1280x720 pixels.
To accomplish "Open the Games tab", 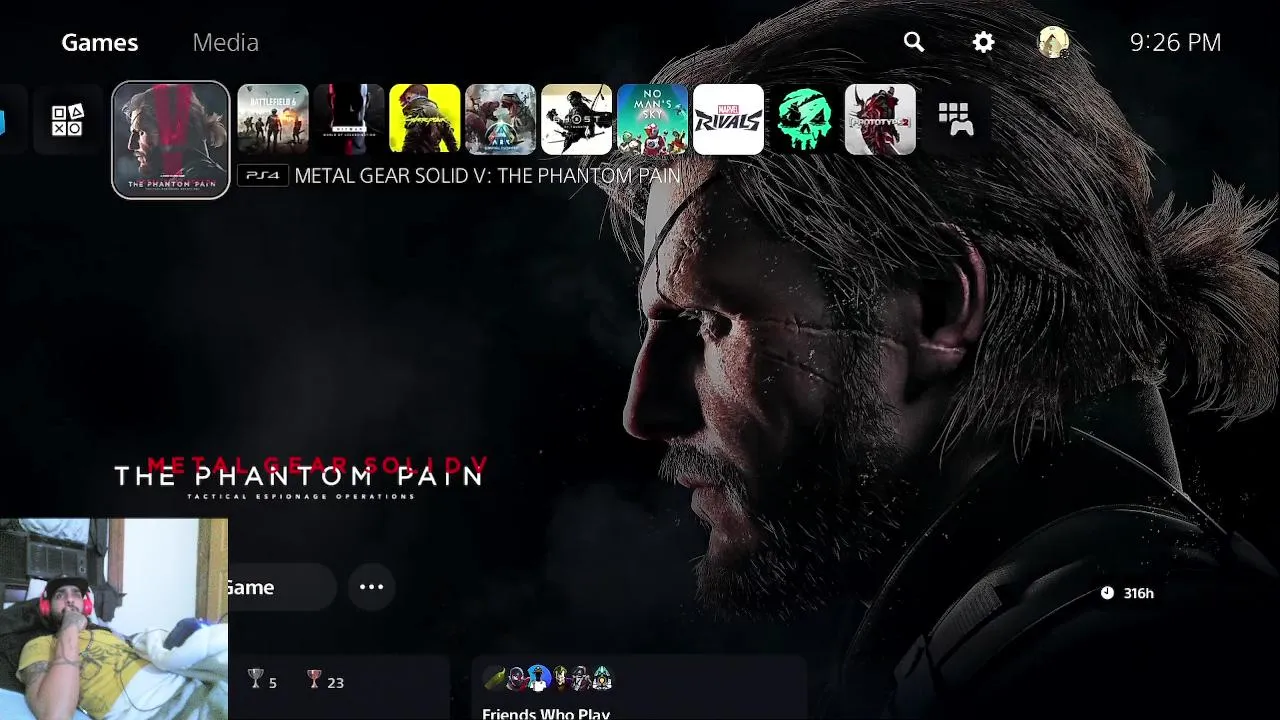I will click(x=100, y=42).
